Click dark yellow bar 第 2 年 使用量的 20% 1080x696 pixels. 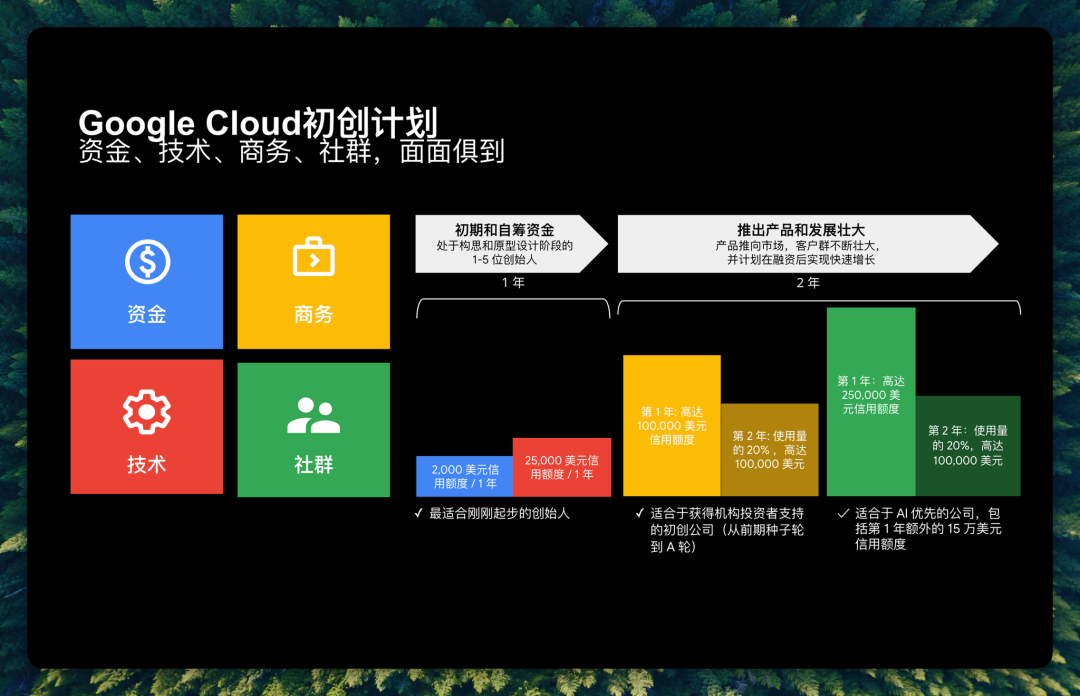(769, 450)
